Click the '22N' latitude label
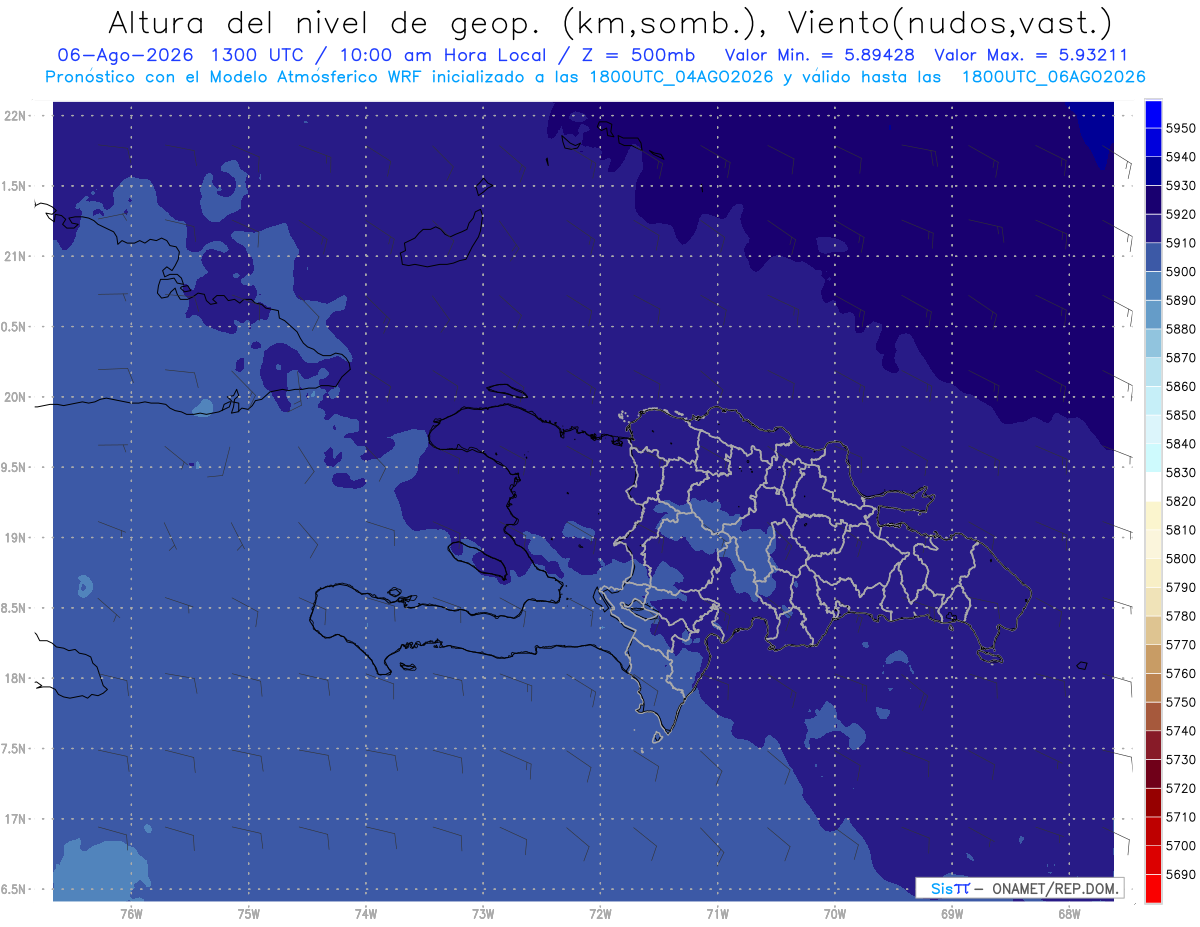1200x927 pixels. point(14,116)
